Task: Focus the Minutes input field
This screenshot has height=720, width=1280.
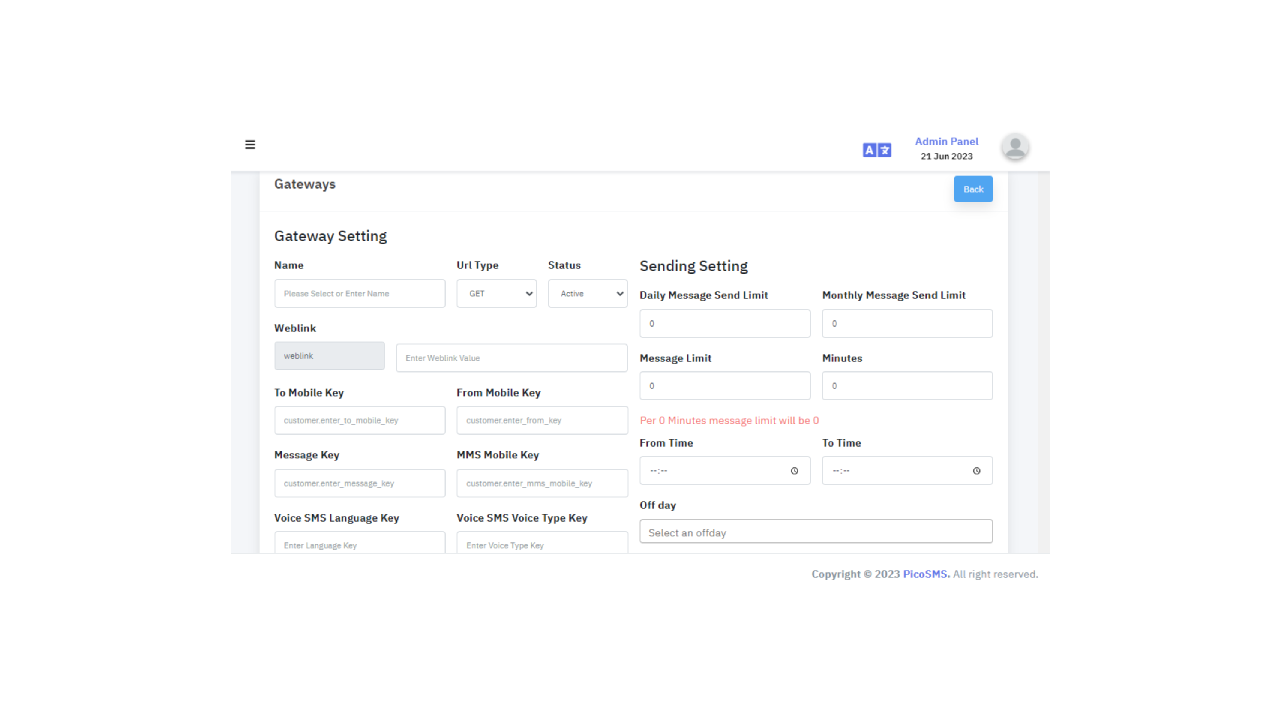Action: pyautogui.click(x=906, y=386)
